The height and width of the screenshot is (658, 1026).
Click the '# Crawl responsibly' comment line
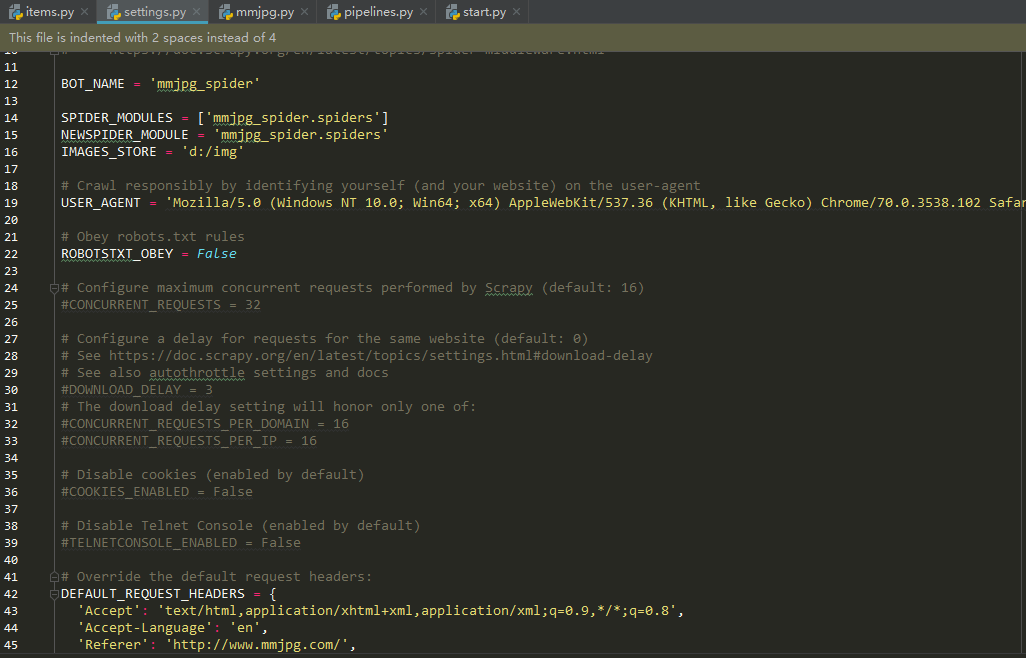point(380,186)
